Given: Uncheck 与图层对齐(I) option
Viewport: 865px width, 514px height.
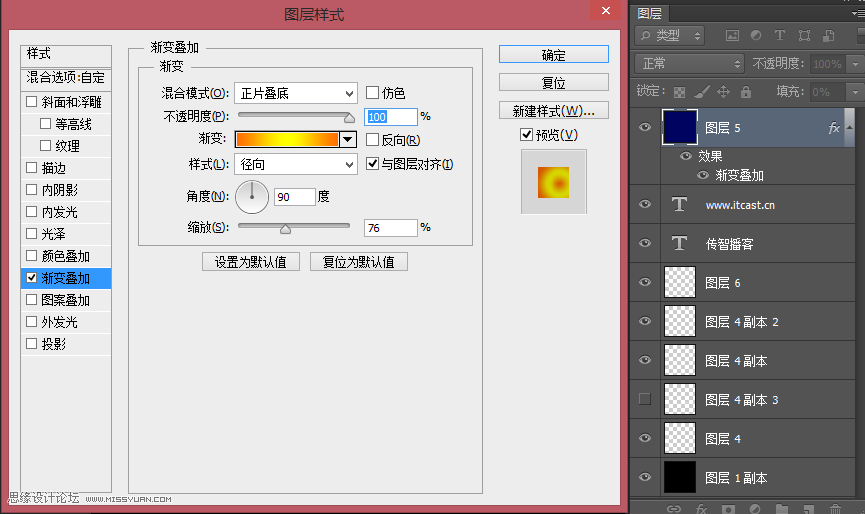Looking at the screenshot, I should (372, 164).
